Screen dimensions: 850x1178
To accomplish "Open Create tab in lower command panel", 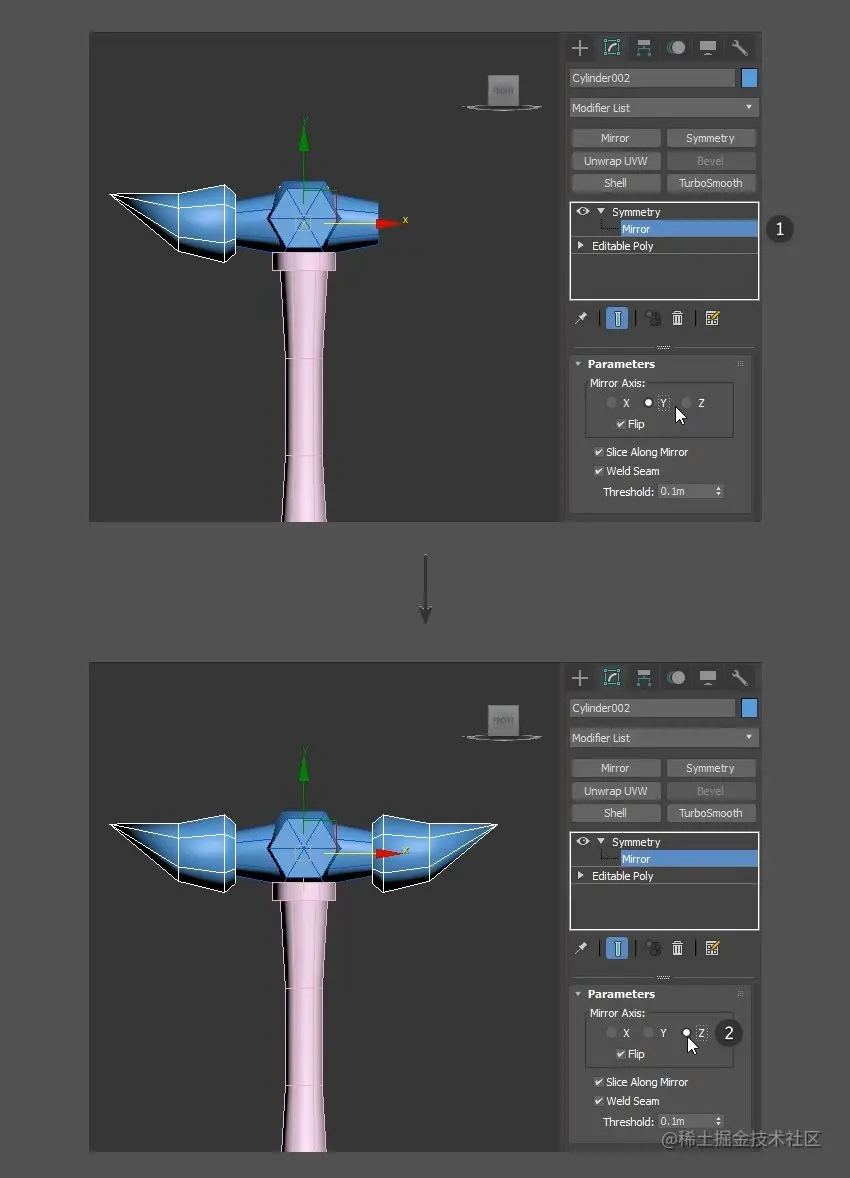I will pos(579,678).
